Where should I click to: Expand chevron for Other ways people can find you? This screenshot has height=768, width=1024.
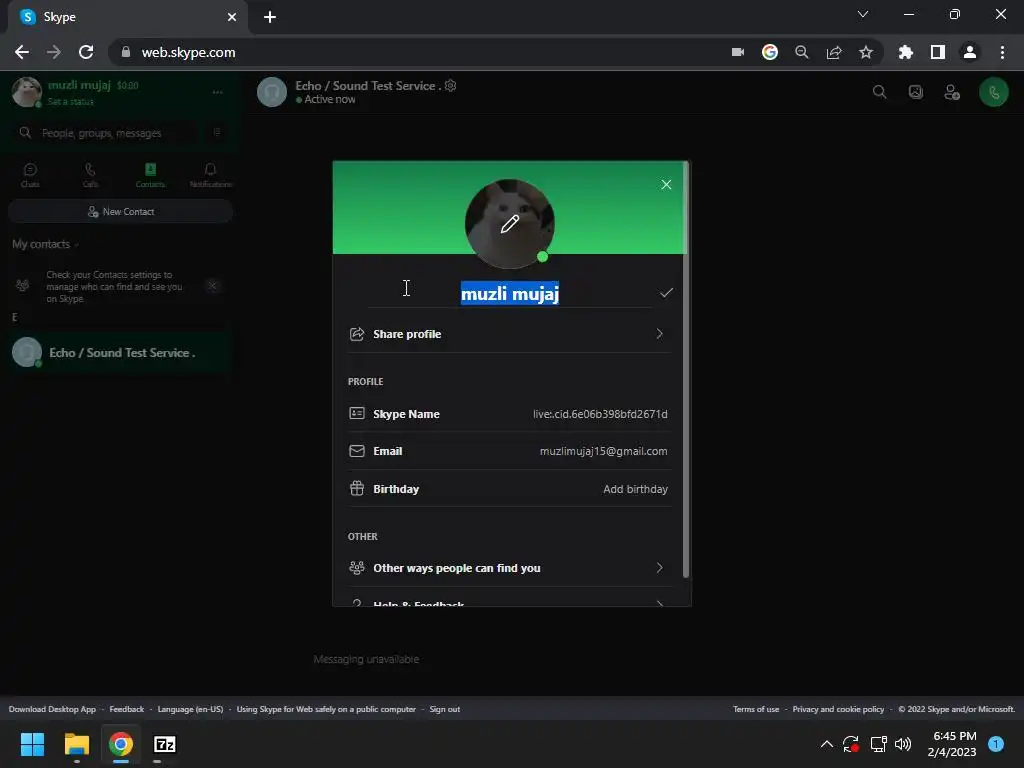click(659, 568)
